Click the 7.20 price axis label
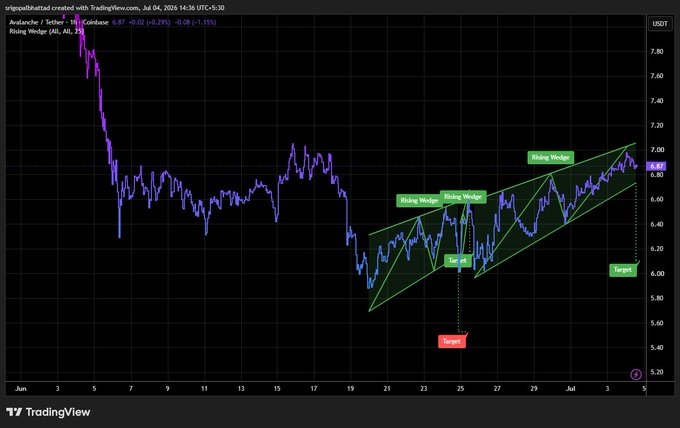 [657, 125]
